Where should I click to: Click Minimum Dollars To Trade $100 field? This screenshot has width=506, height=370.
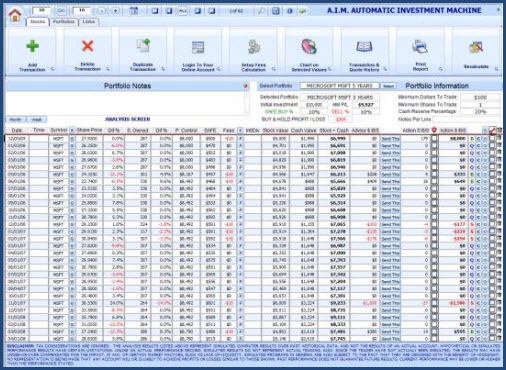click(x=480, y=97)
